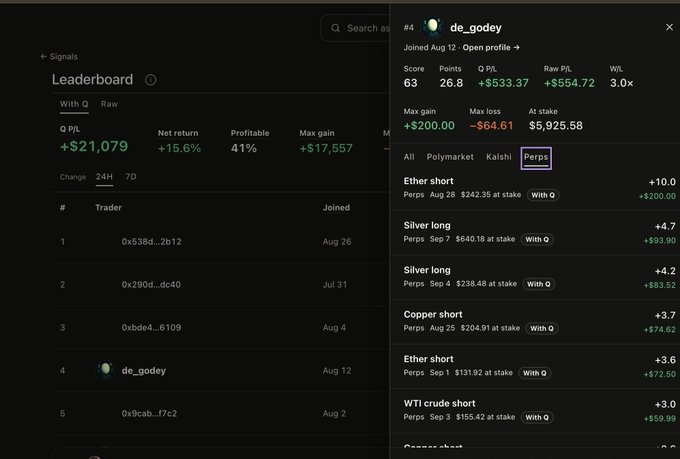Show All positions tab

(409, 157)
